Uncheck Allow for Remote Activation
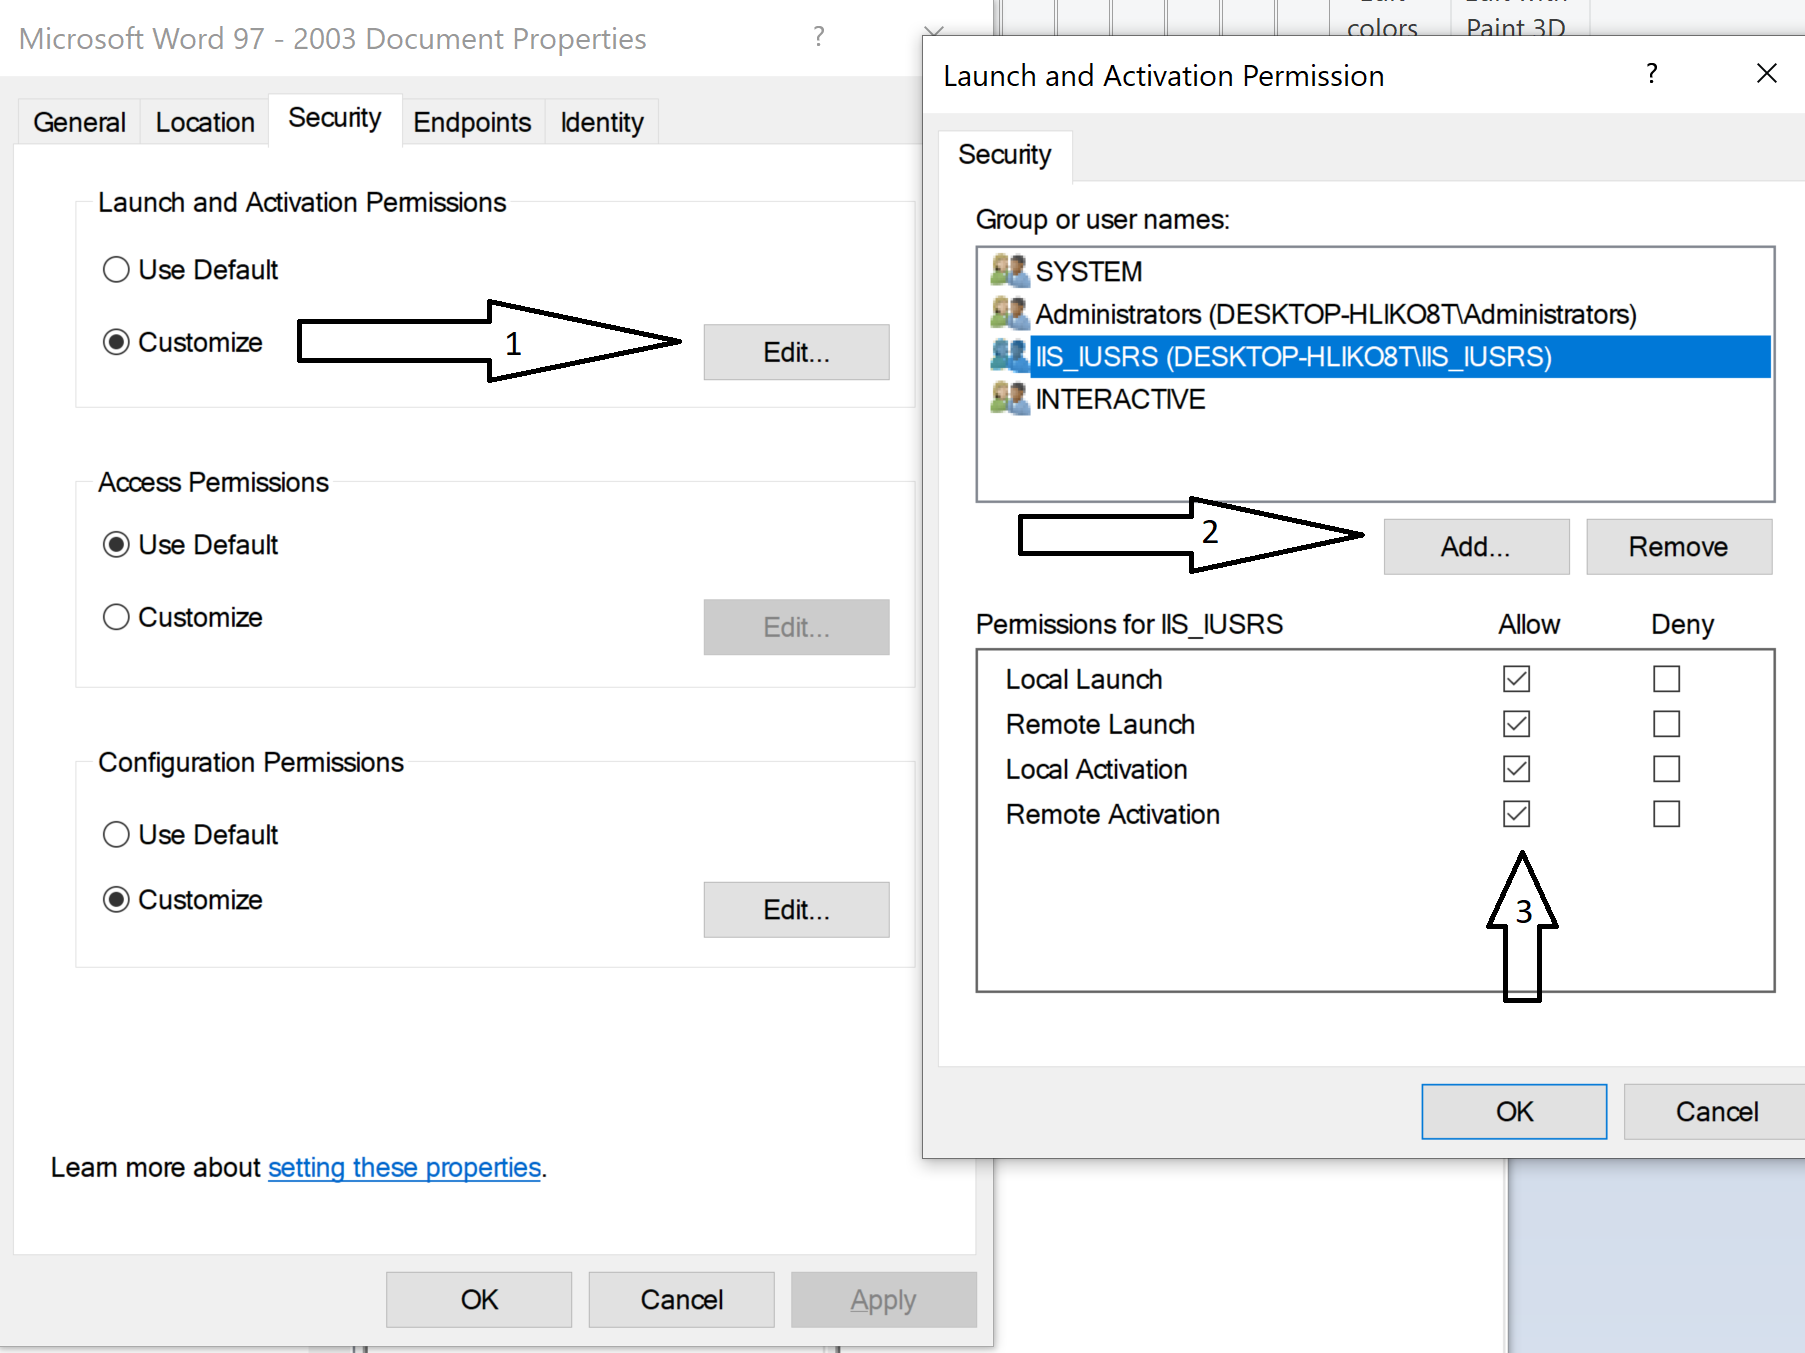 (1516, 814)
